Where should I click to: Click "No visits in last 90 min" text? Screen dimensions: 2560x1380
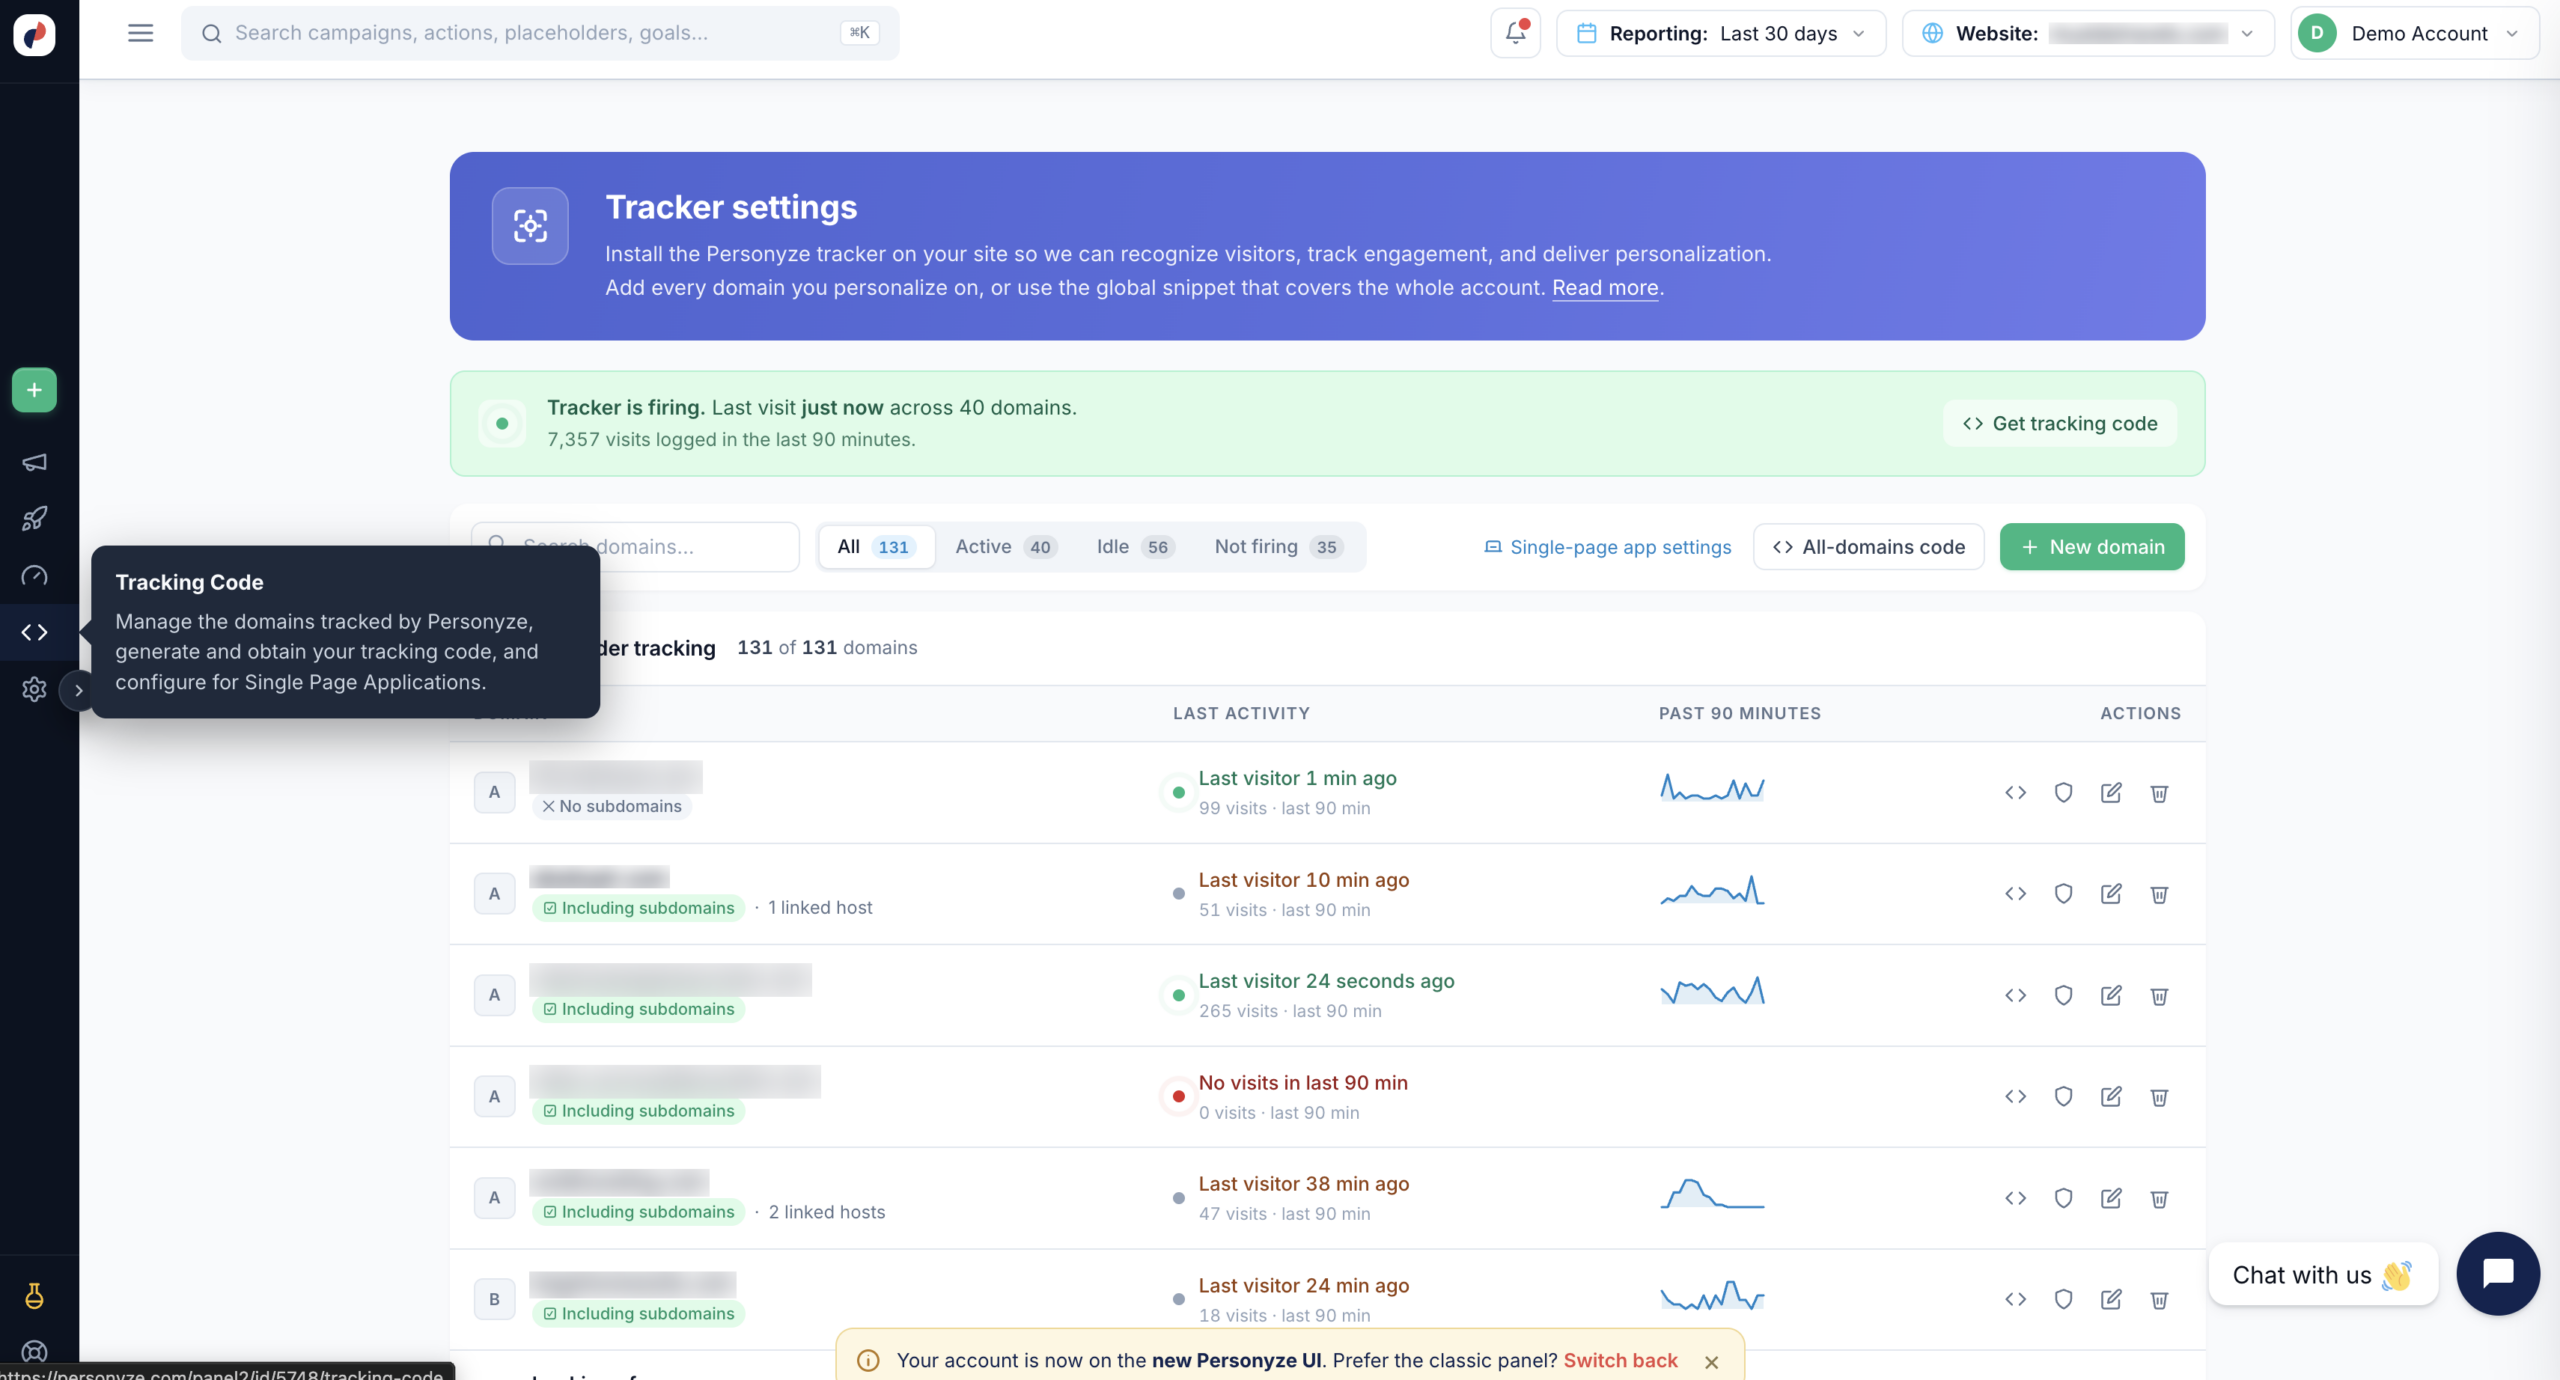[1303, 1083]
